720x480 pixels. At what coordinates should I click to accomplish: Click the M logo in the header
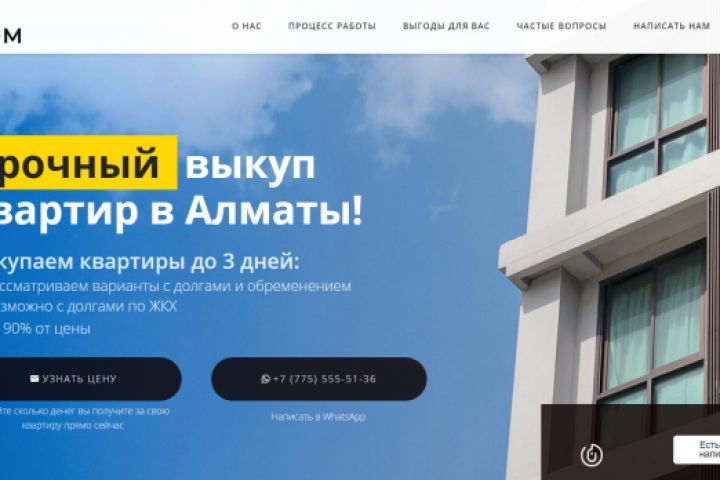(x=11, y=35)
